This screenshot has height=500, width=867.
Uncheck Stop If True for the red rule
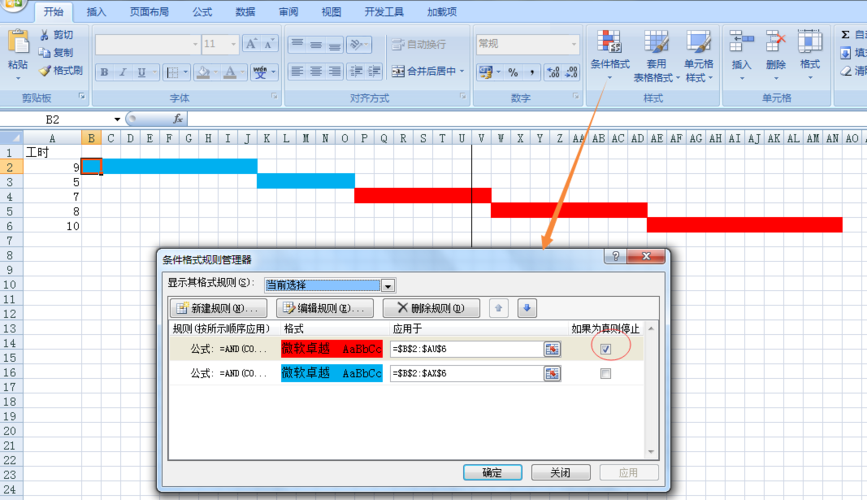605,349
